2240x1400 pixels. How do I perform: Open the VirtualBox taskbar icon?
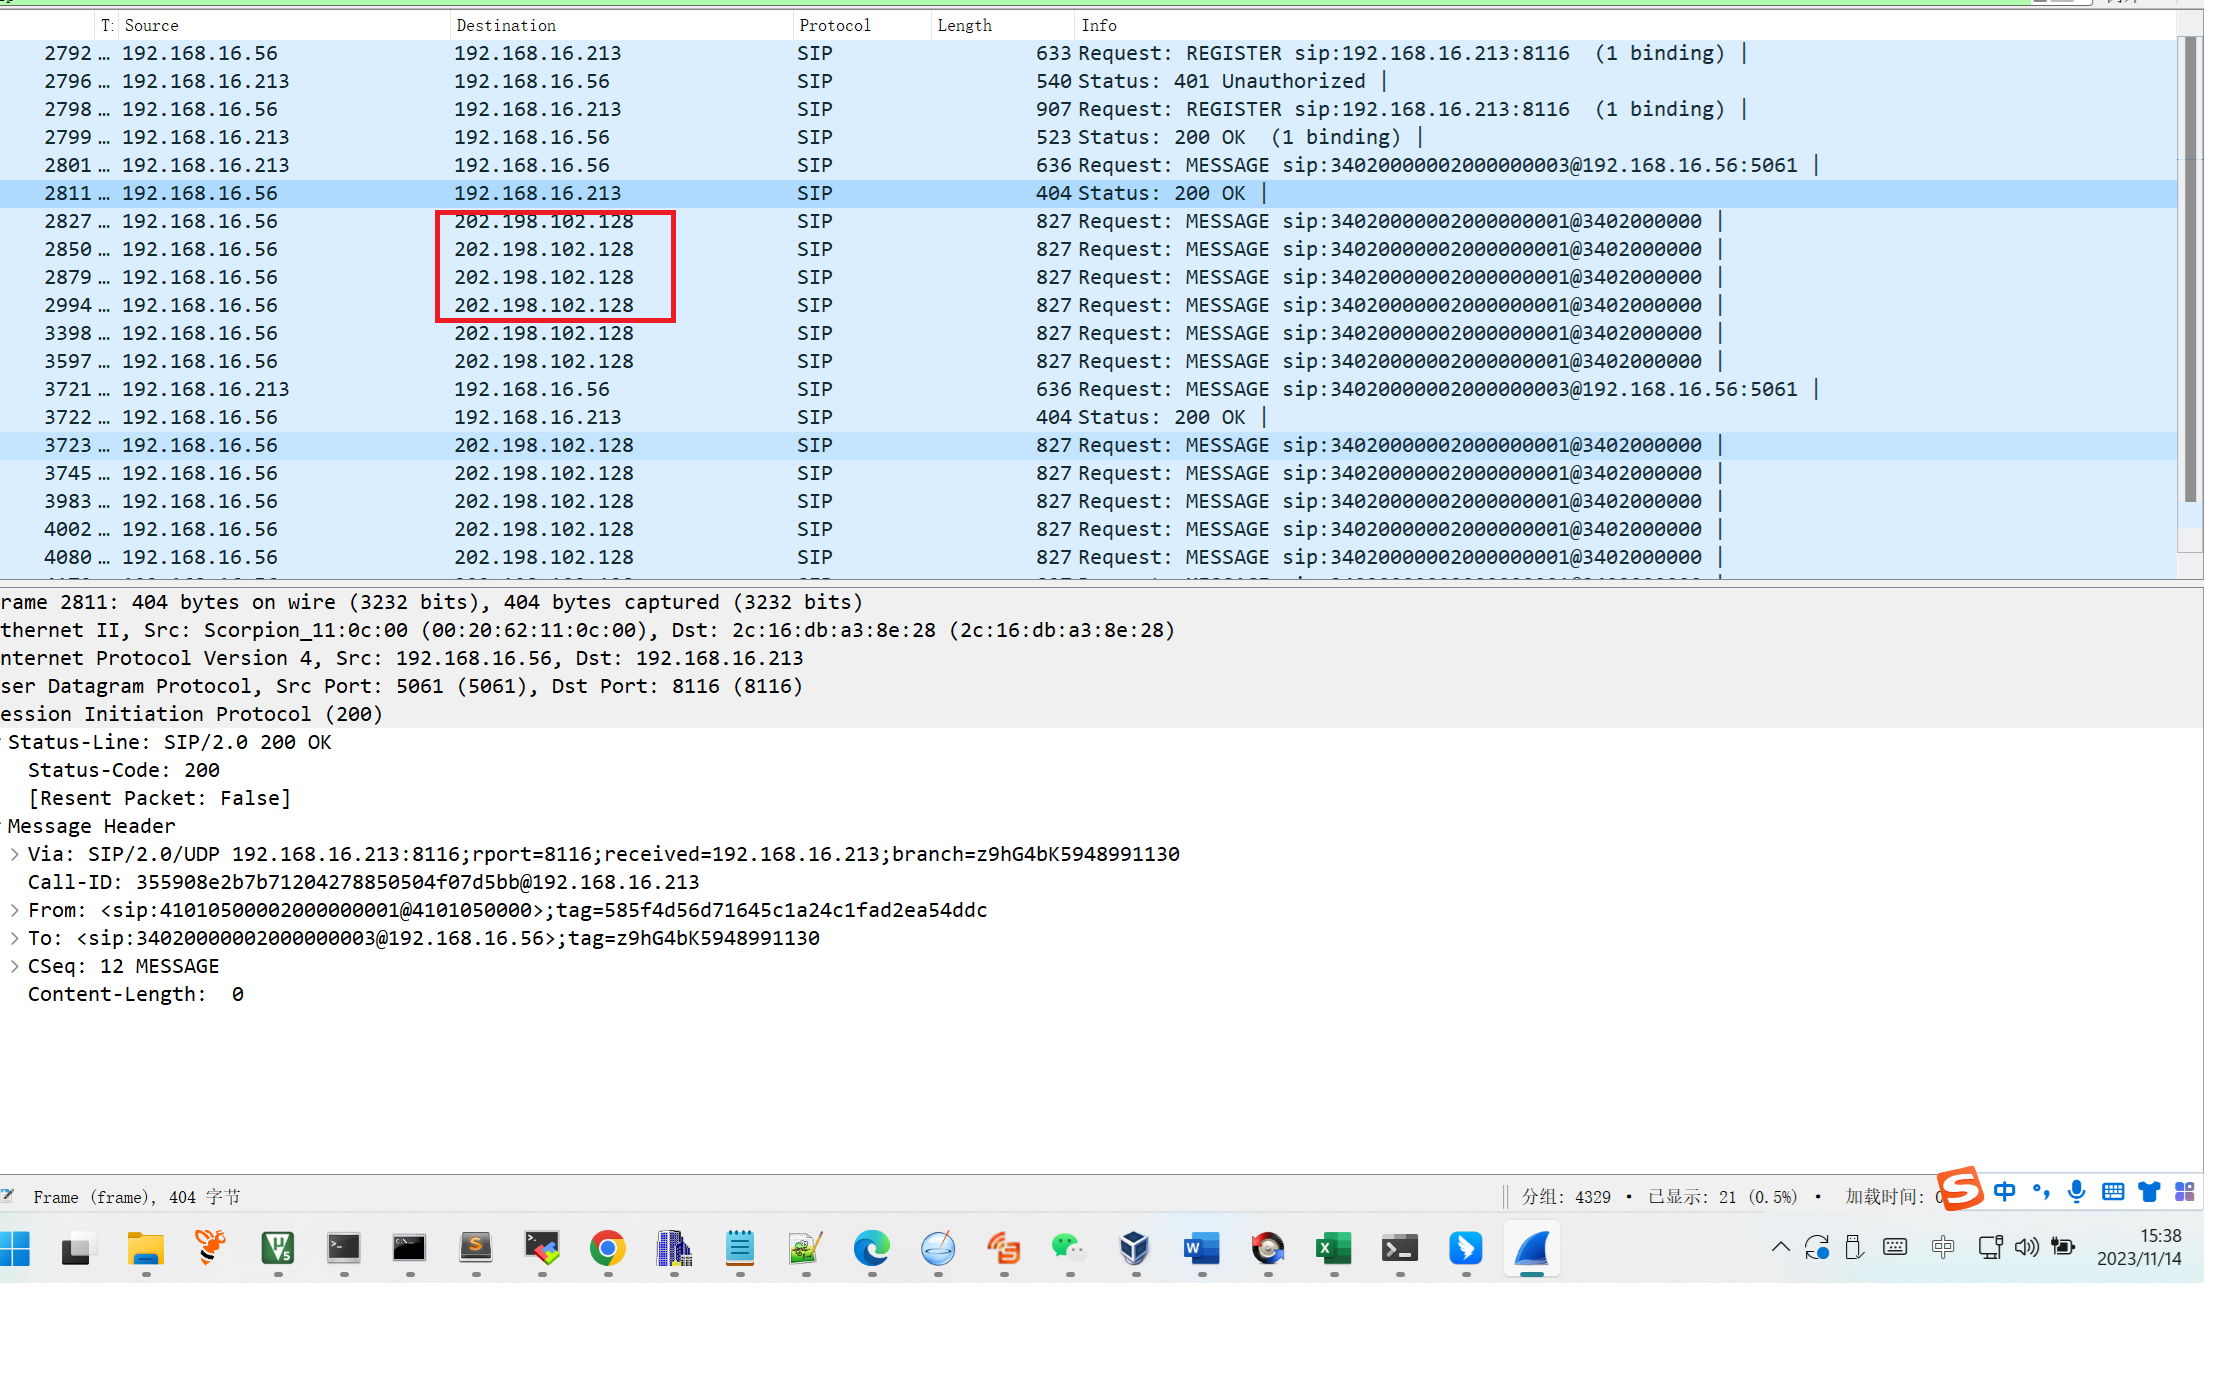coord(1134,1248)
